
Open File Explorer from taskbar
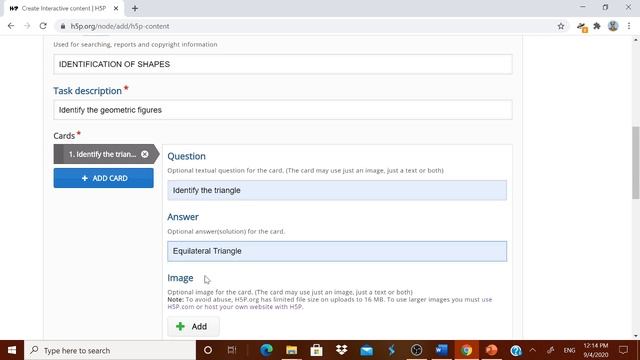click(291, 350)
